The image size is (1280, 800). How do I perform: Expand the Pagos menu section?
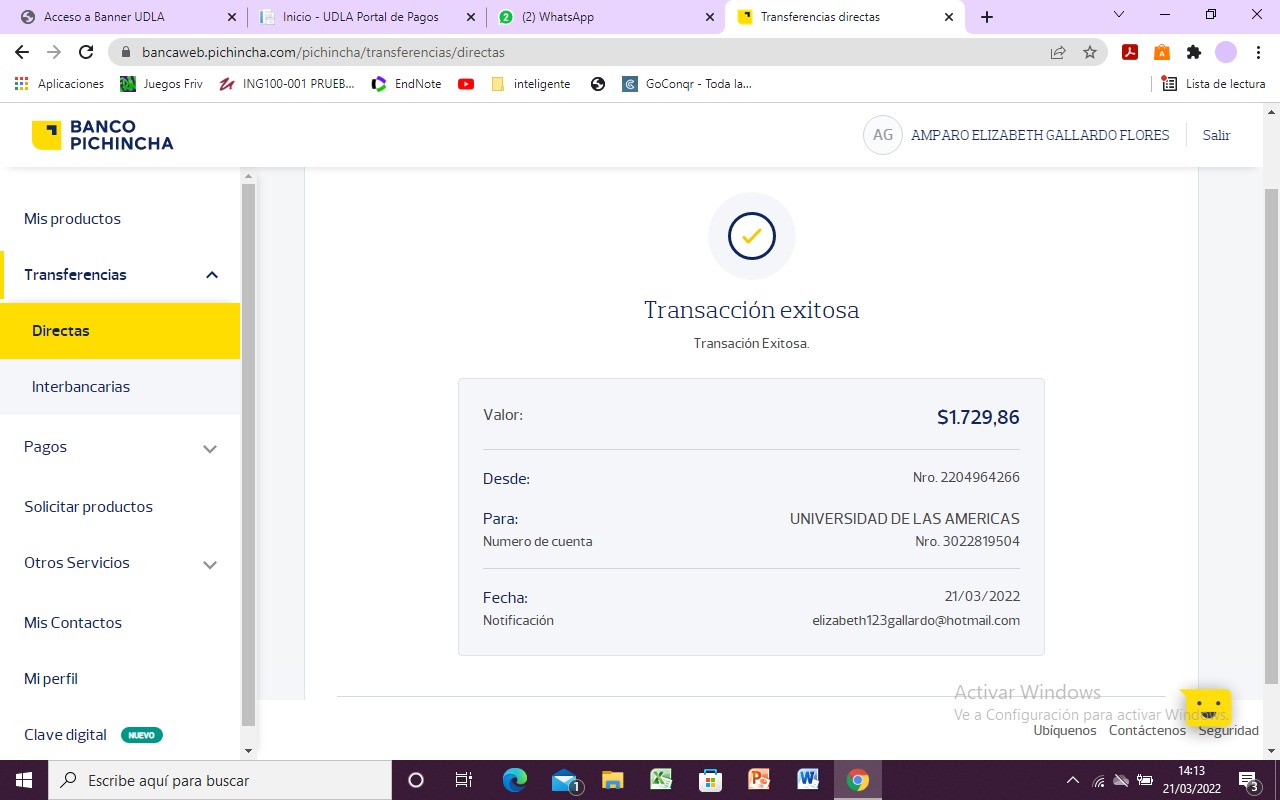(210, 448)
